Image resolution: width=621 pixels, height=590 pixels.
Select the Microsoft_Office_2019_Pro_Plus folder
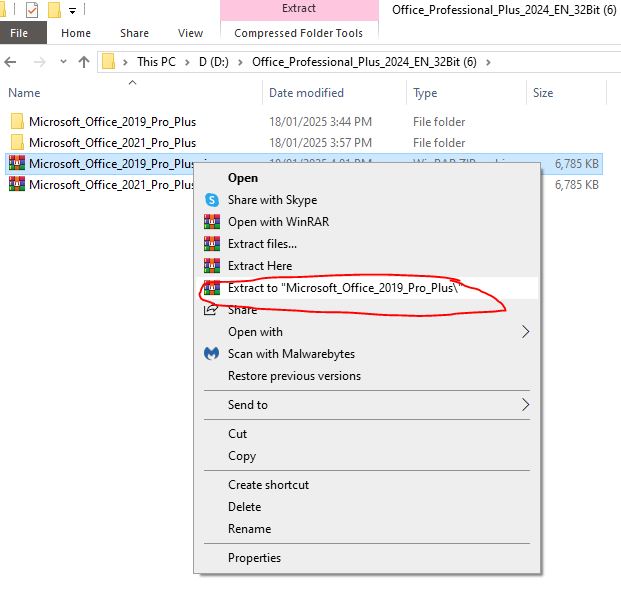click(x=112, y=122)
